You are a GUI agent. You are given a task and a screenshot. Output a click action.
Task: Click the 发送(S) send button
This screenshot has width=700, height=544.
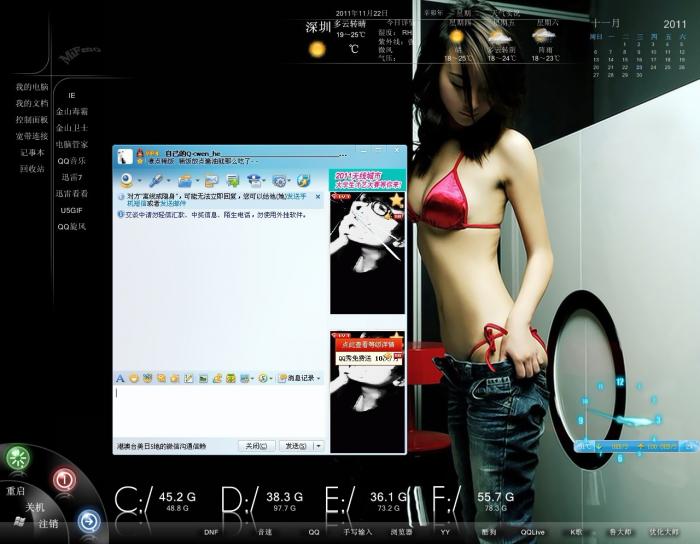click(x=296, y=446)
